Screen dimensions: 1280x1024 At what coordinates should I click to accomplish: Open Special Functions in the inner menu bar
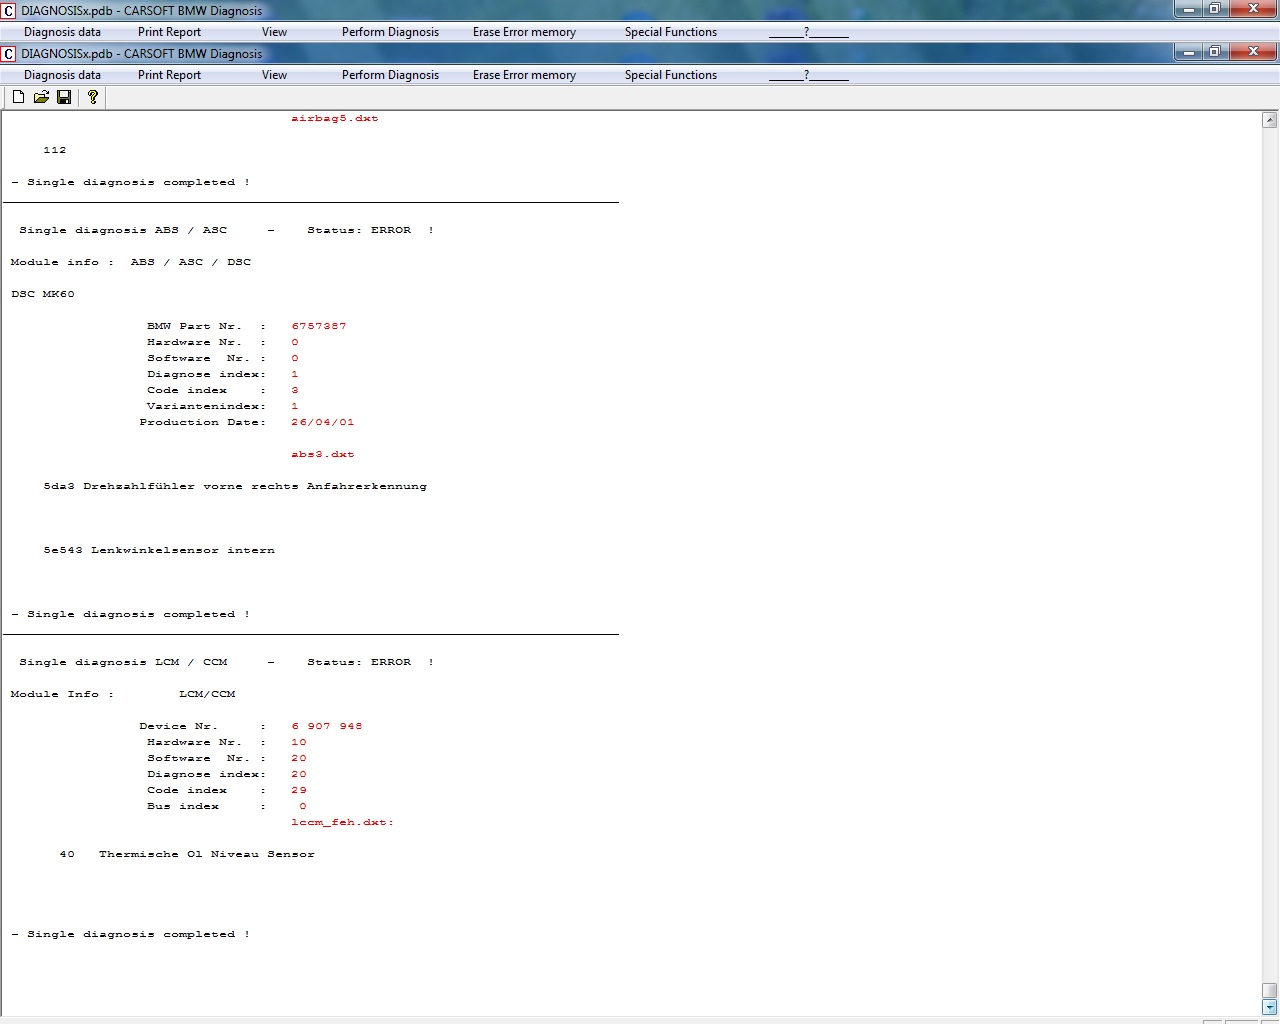[670, 75]
